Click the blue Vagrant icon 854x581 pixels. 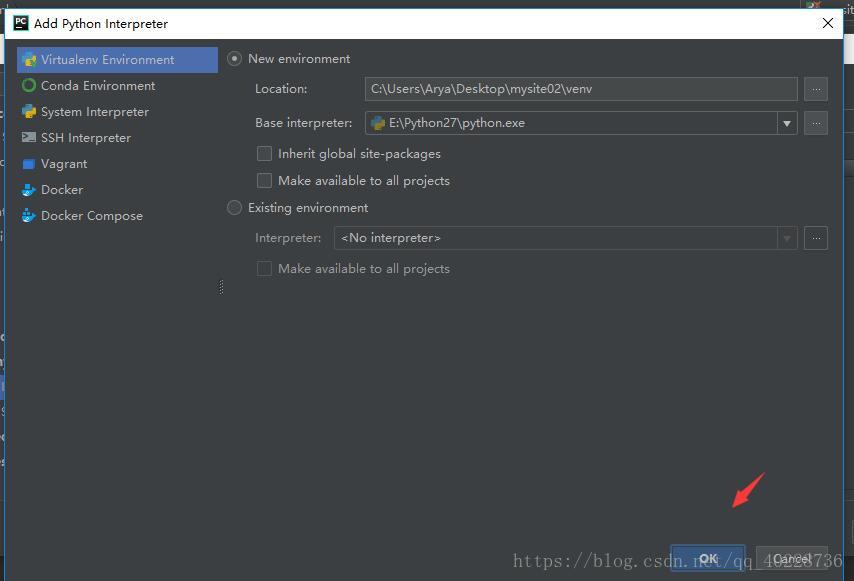29,164
